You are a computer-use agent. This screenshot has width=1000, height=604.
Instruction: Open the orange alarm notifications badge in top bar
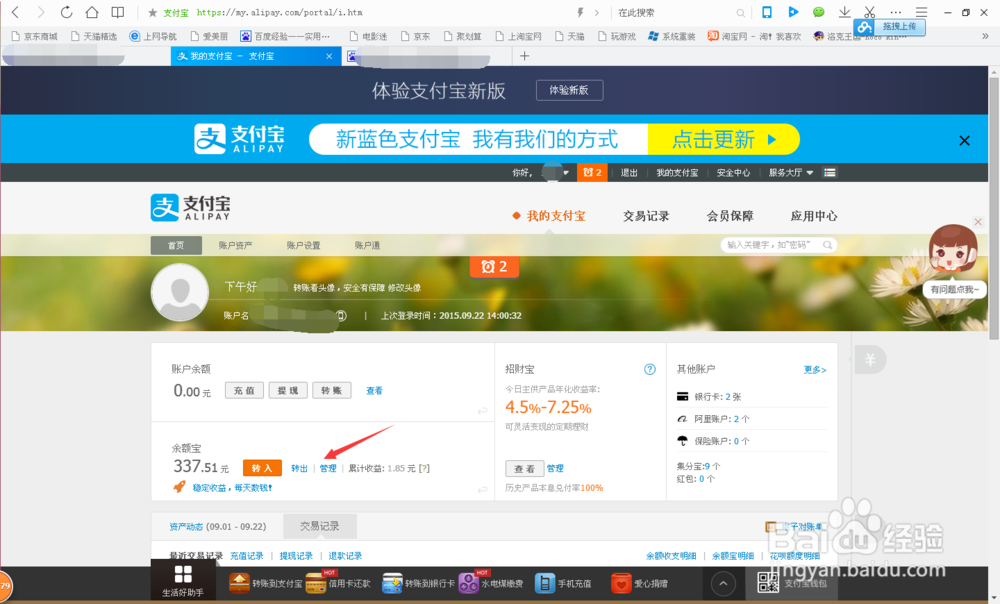coord(592,172)
